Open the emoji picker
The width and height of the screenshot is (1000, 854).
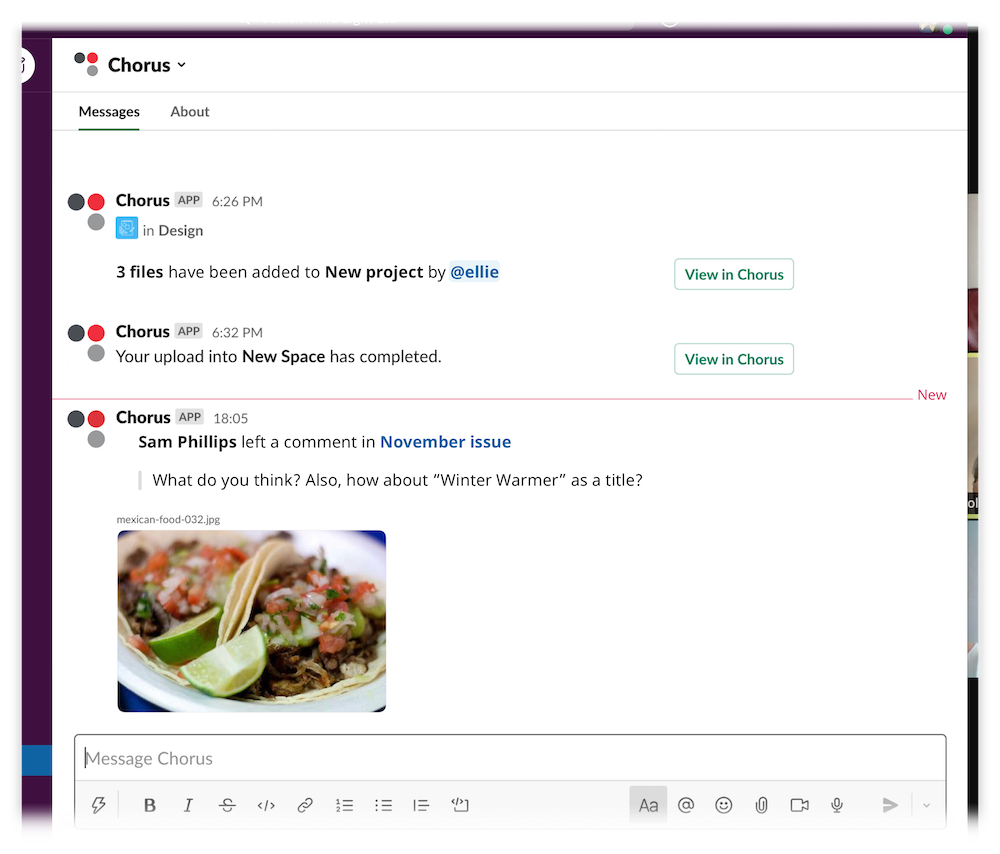point(723,806)
